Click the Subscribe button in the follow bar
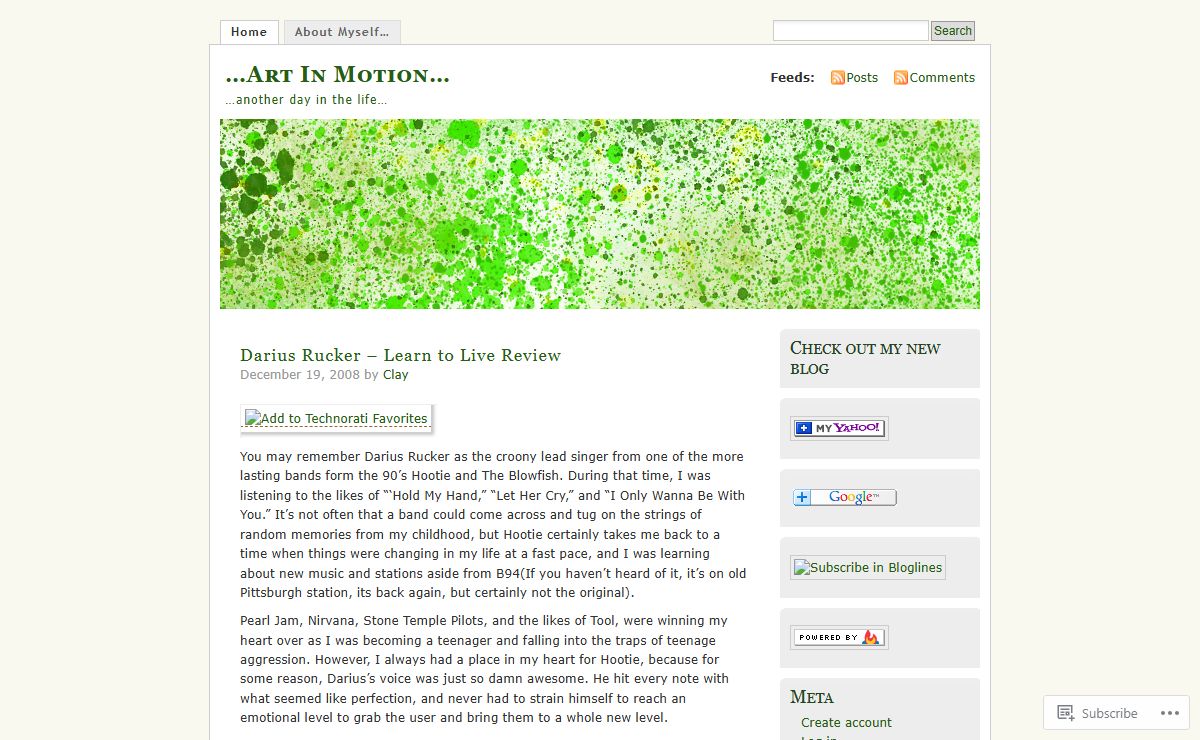The width and height of the screenshot is (1200, 740). pyautogui.click(x=1098, y=713)
